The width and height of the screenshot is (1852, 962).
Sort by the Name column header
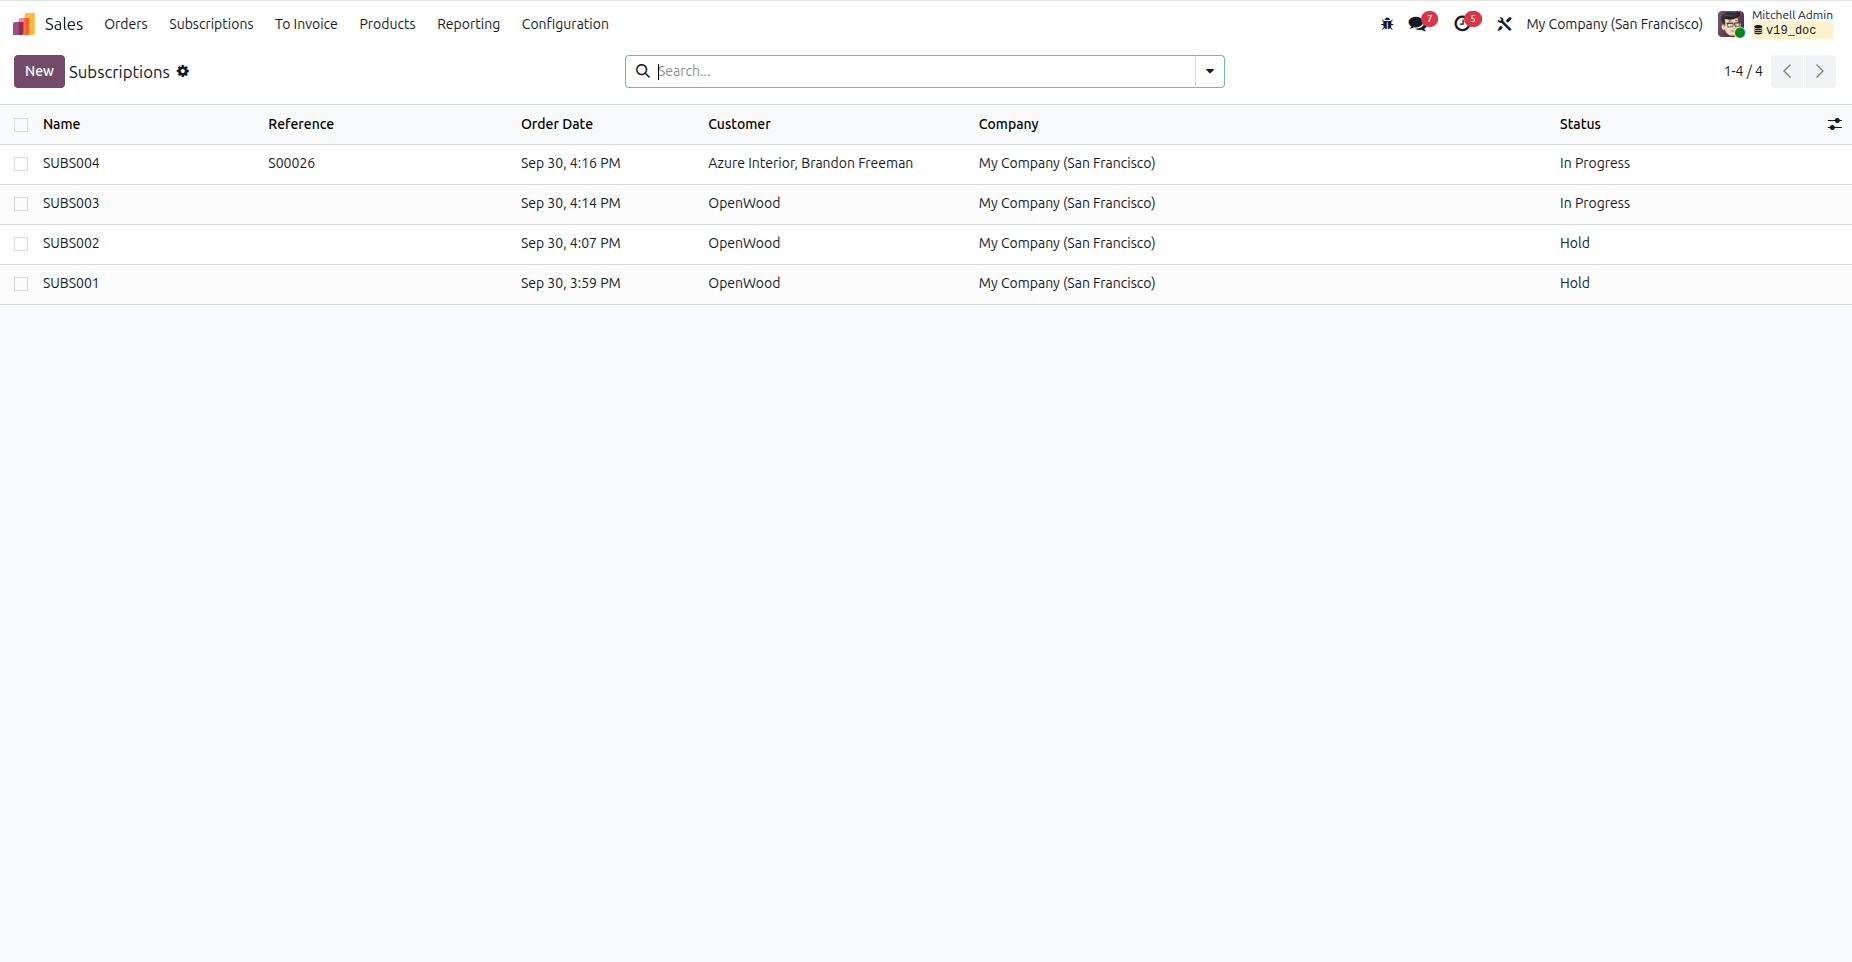tap(61, 124)
